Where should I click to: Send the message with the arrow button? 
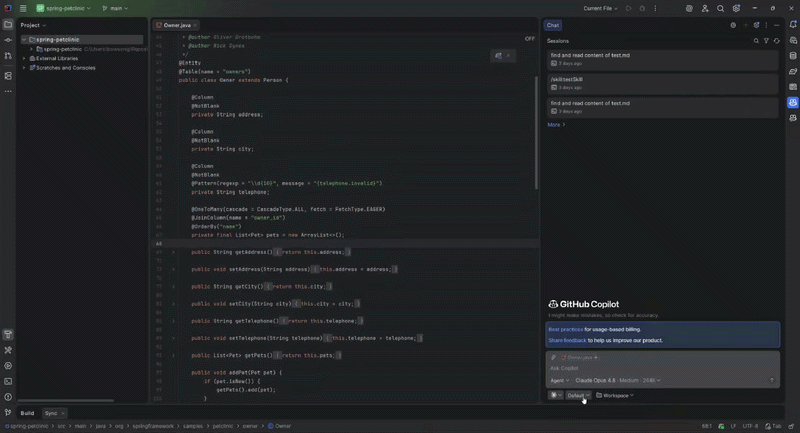point(772,380)
